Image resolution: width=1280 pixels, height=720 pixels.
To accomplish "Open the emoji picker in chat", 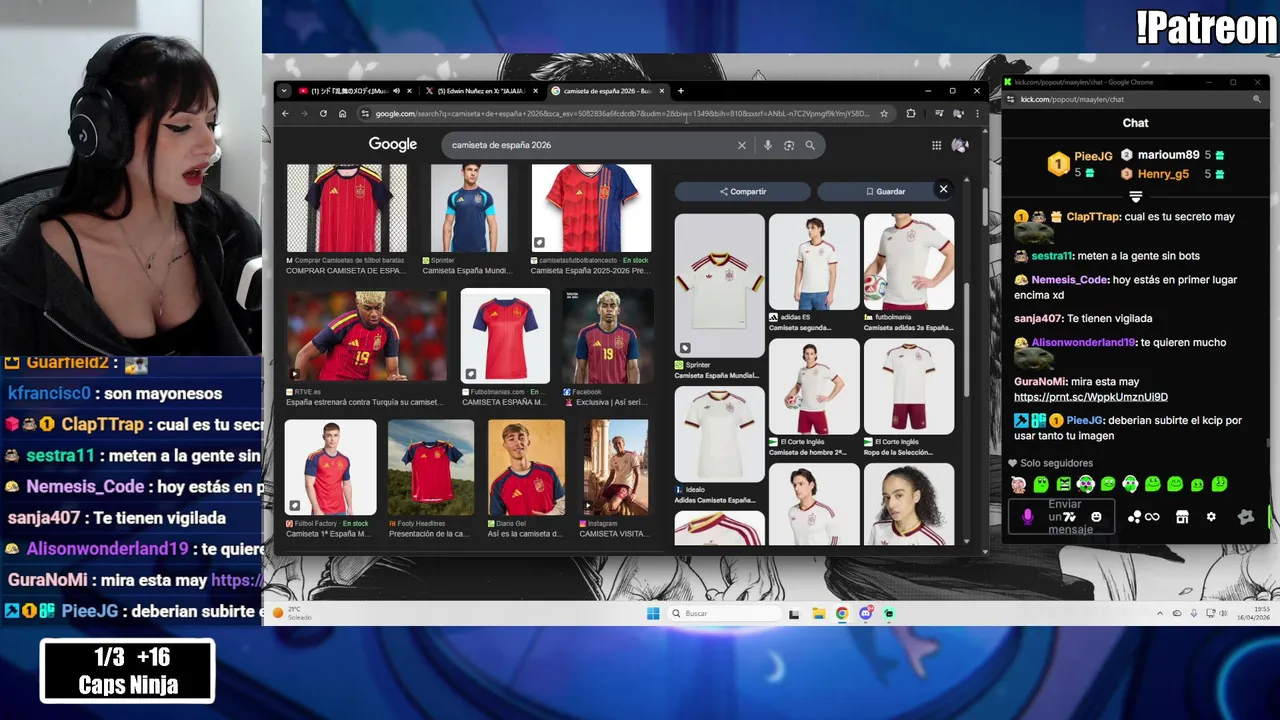I will (1096, 517).
